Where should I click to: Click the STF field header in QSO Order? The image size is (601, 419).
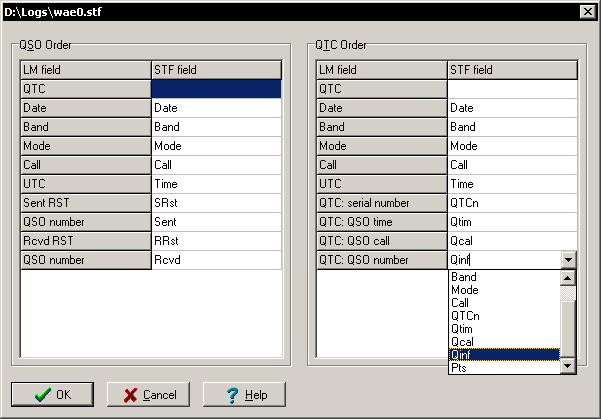216,70
